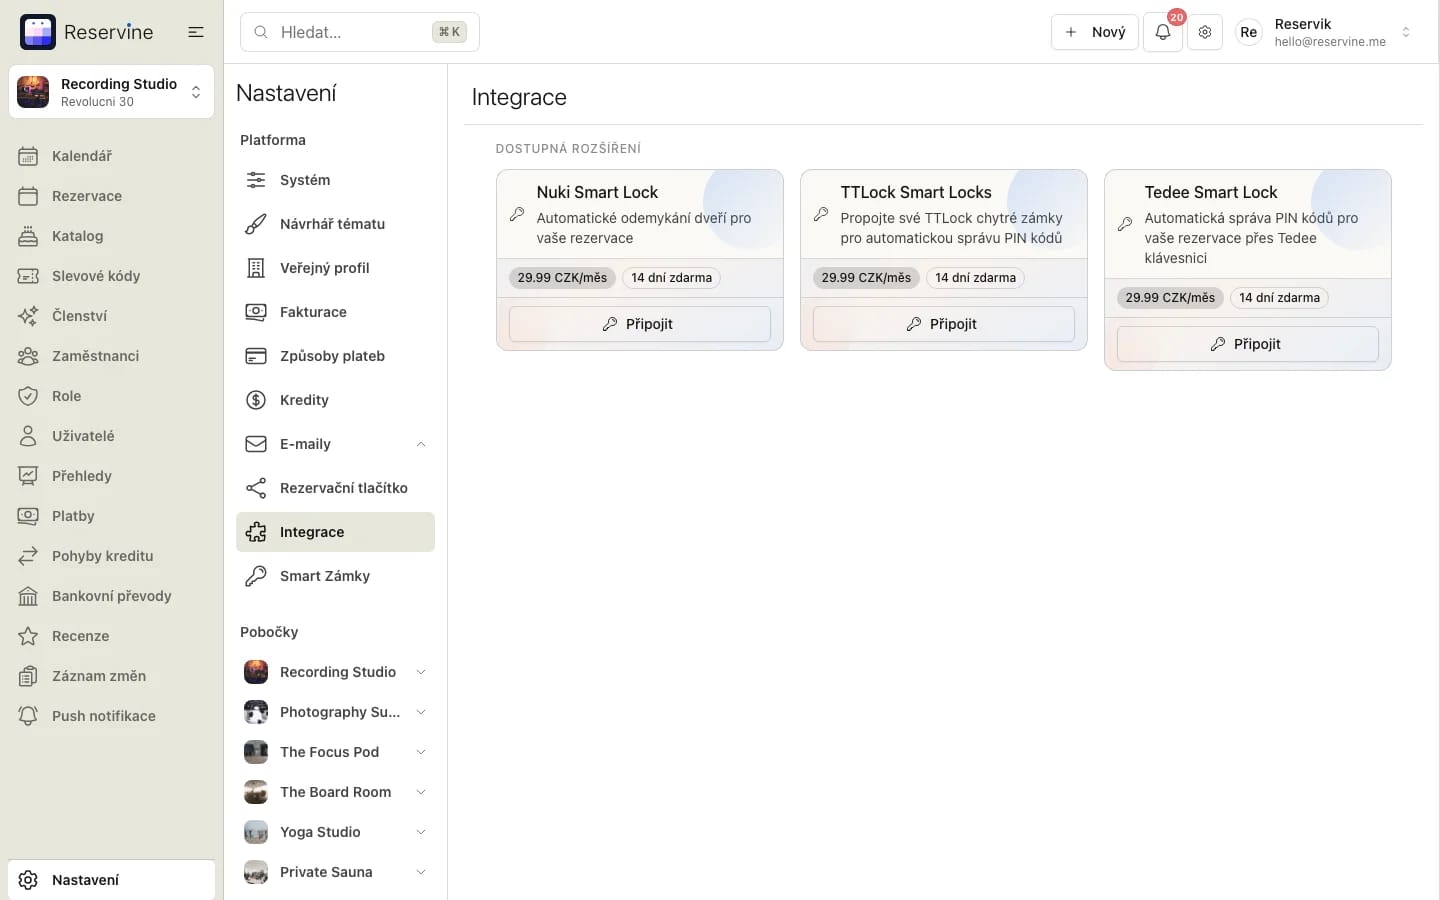Image resolution: width=1440 pixels, height=900 pixels.
Task: Click the Kalendář calendar icon
Action: (28, 156)
